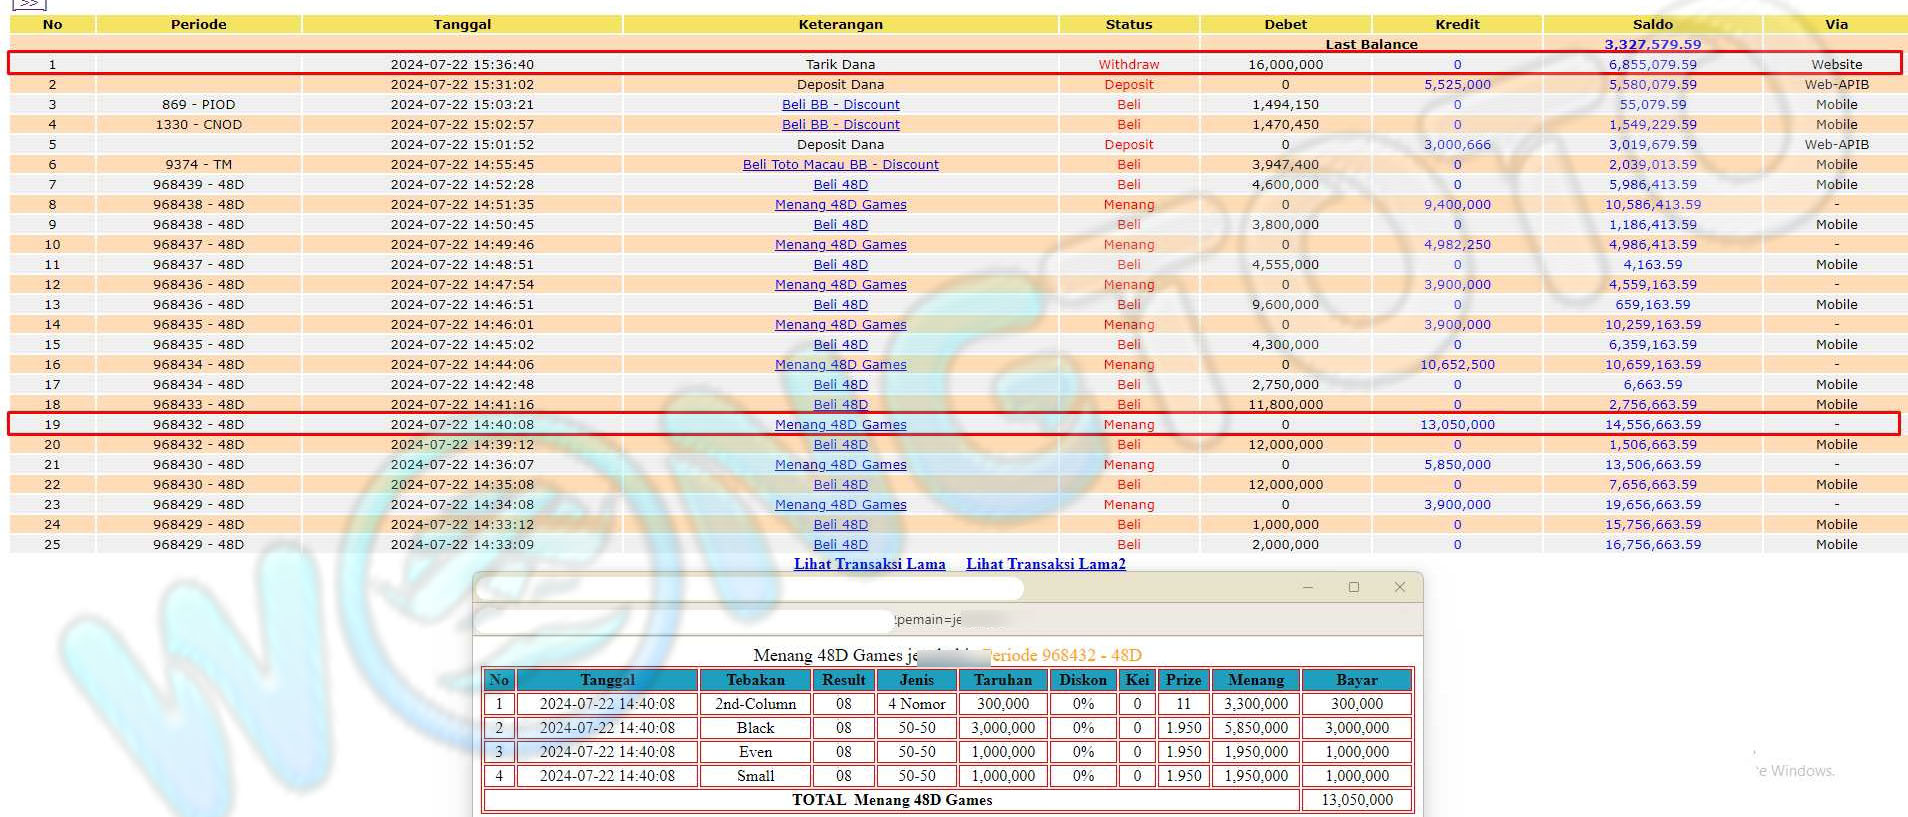Open Menang 48D Games at 14:44:06
The width and height of the screenshot is (1908, 817).
pos(840,364)
